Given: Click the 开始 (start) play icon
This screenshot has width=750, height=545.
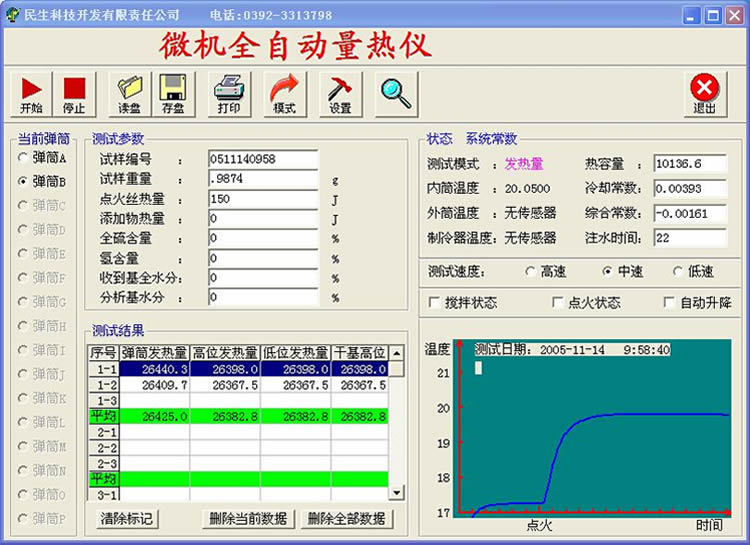Looking at the screenshot, I should 31,94.
